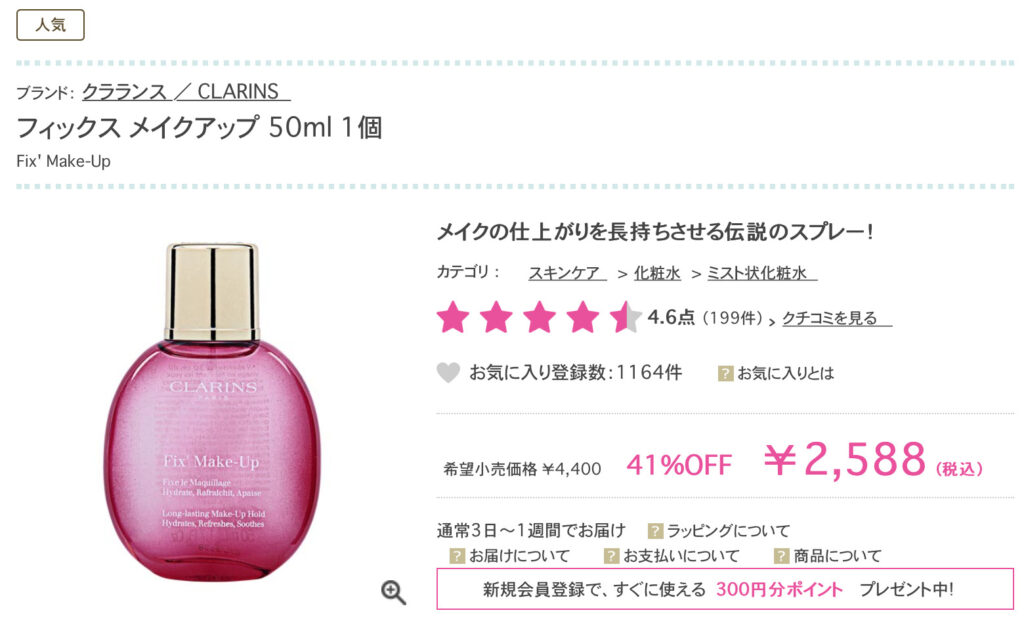Click the magnifier zoom icon under product image
The width and height of the screenshot is (1024, 621).
(393, 592)
